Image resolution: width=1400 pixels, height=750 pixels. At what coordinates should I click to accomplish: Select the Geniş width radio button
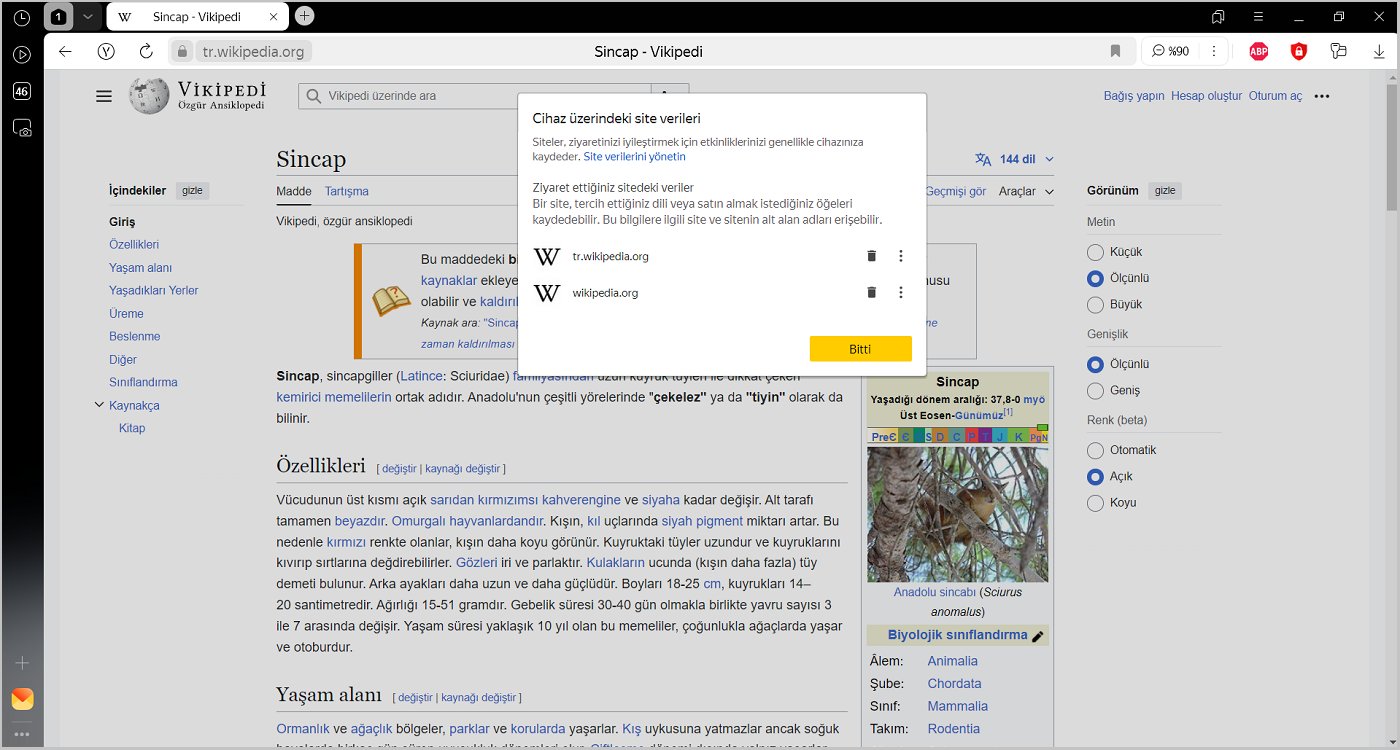coord(1095,390)
